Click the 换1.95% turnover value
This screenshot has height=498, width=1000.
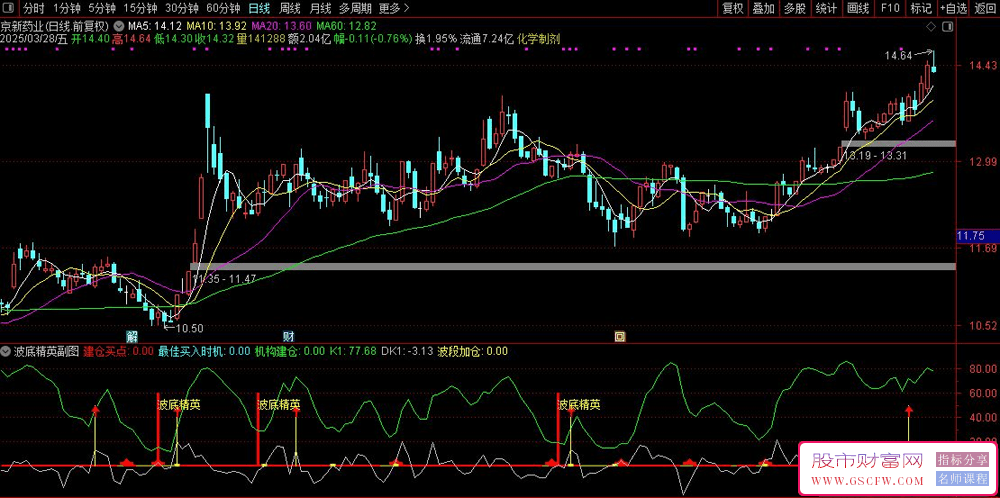[436, 38]
